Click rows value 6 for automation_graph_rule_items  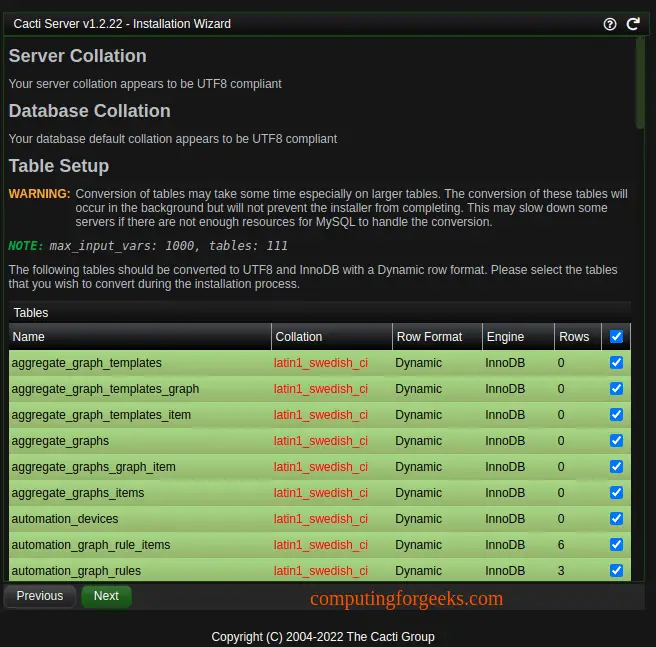pos(561,544)
